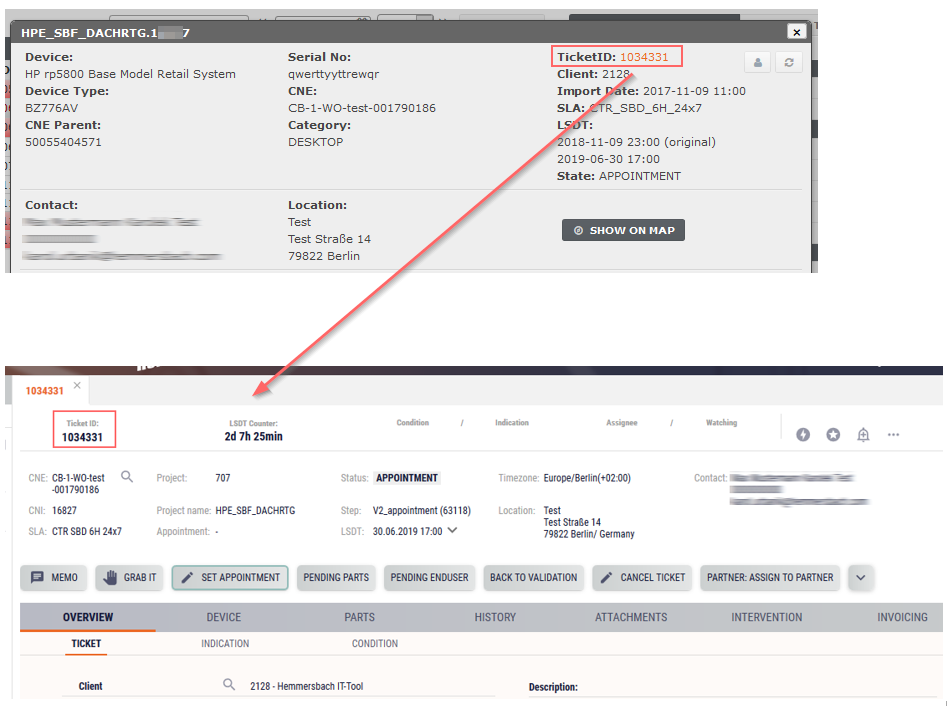This screenshot has height=706, width=947.
Task: Select the Indication sub-tab
Action: [x=225, y=644]
